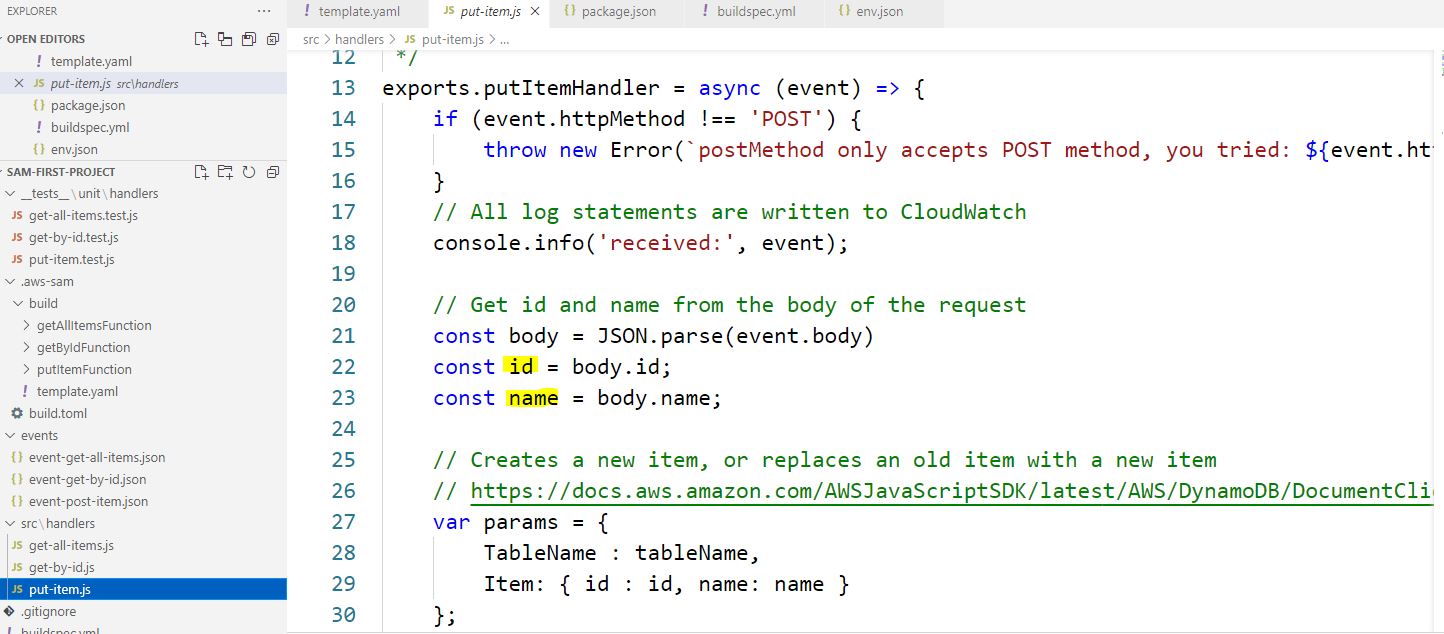The image size is (1444, 634).
Task: Collapse the .aws-sam folder
Action: tap(11, 281)
